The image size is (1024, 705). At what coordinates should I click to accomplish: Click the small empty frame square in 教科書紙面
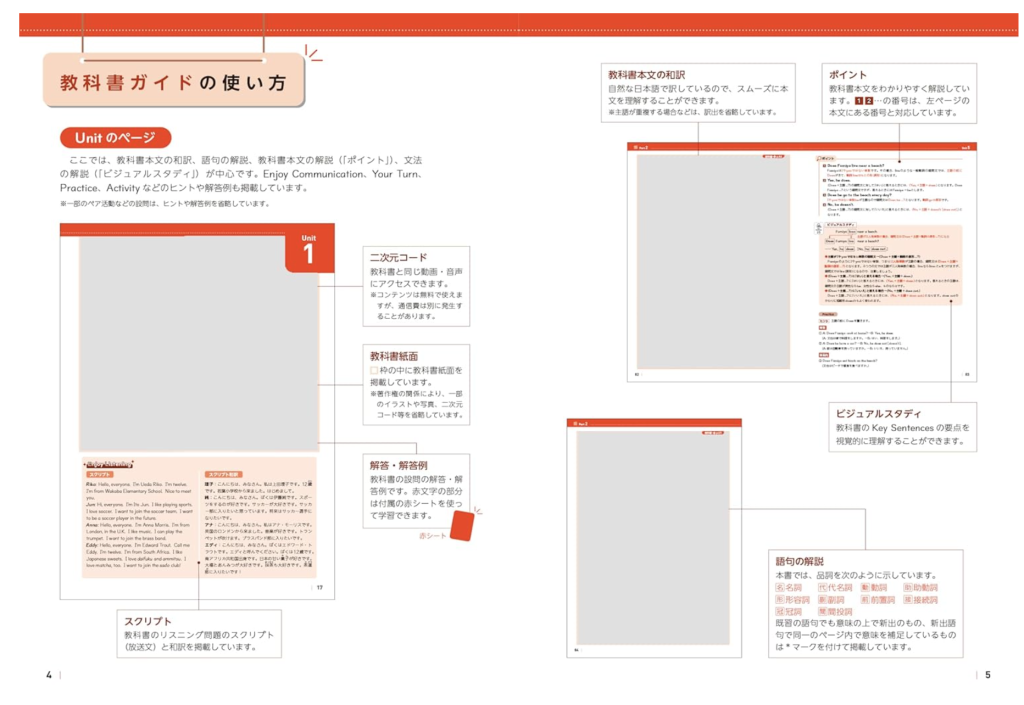[374, 370]
